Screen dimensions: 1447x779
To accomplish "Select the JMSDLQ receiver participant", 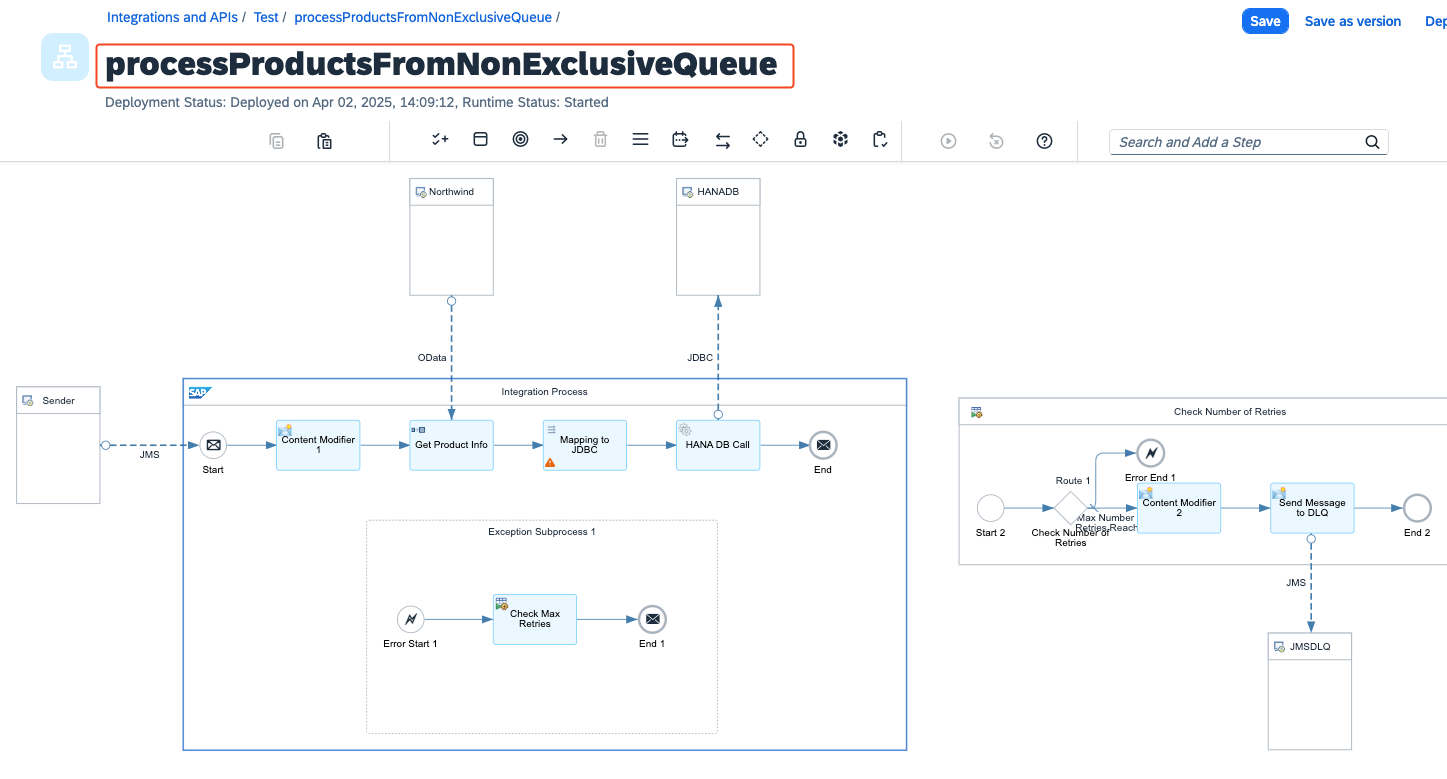I will pyautogui.click(x=1310, y=691).
